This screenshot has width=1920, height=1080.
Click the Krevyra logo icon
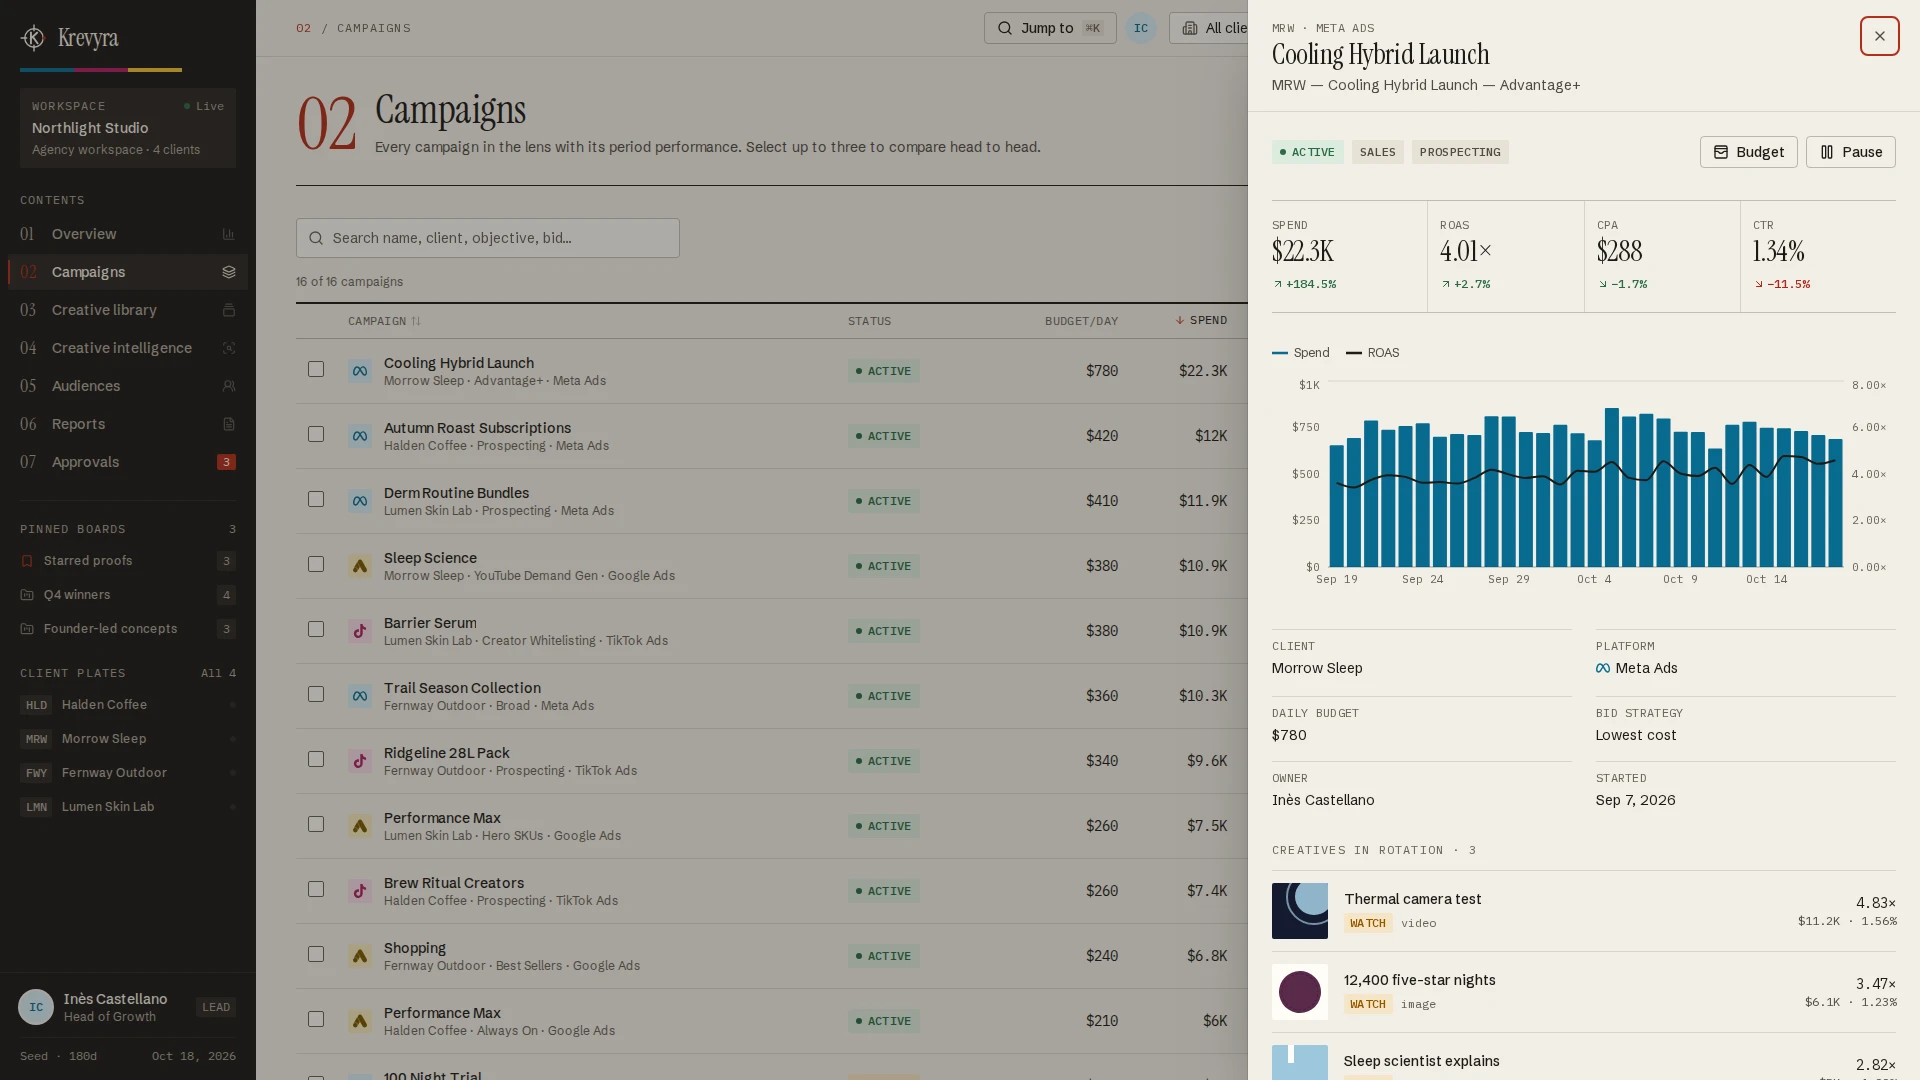tap(33, 38)
